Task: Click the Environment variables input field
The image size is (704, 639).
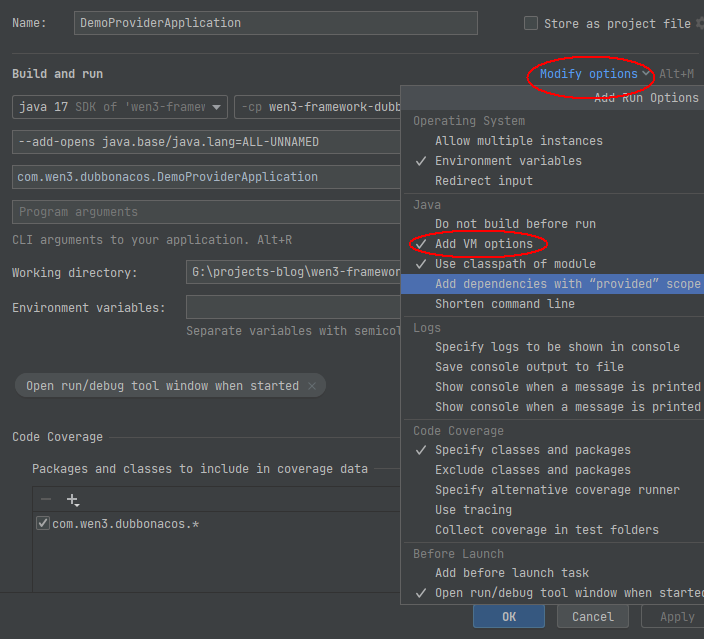Action: pyautogui.click(x=293, y=307)
